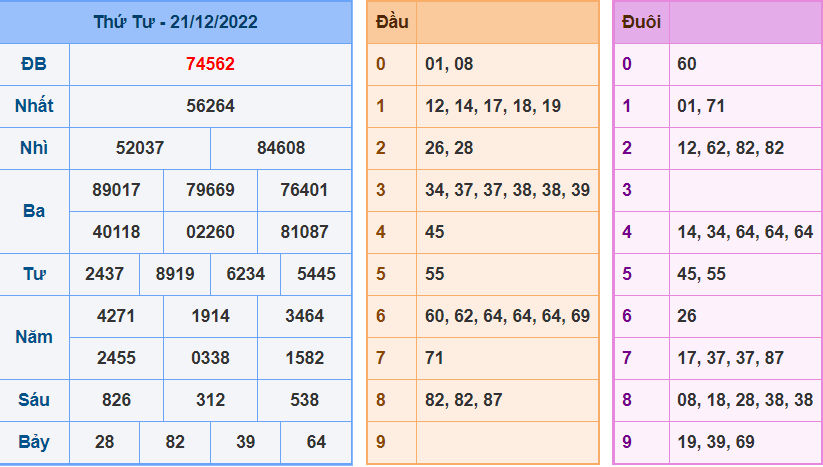Click the fifth prize number 2455
The height and width of the screenshot is (467, 823).
[116, 358]
